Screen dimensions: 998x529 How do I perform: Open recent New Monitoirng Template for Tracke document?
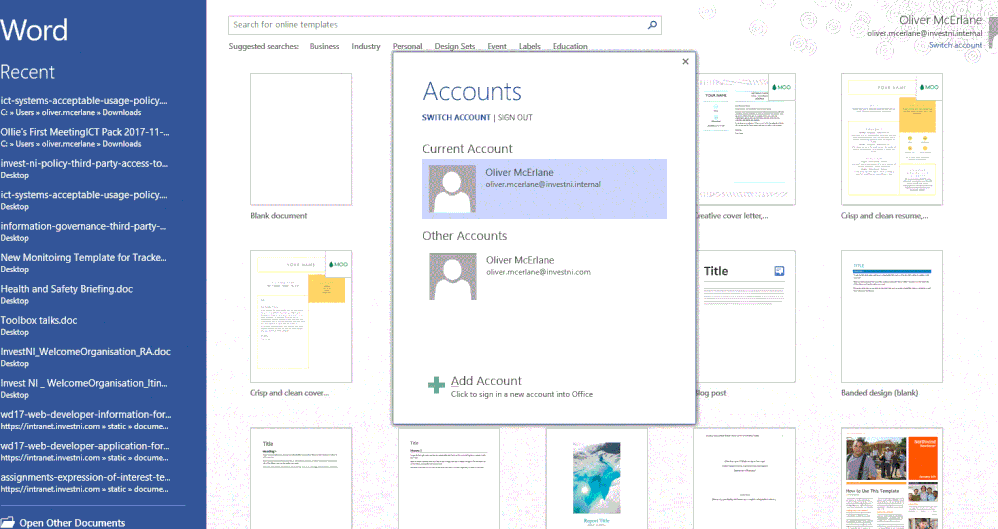coord(84,263)
